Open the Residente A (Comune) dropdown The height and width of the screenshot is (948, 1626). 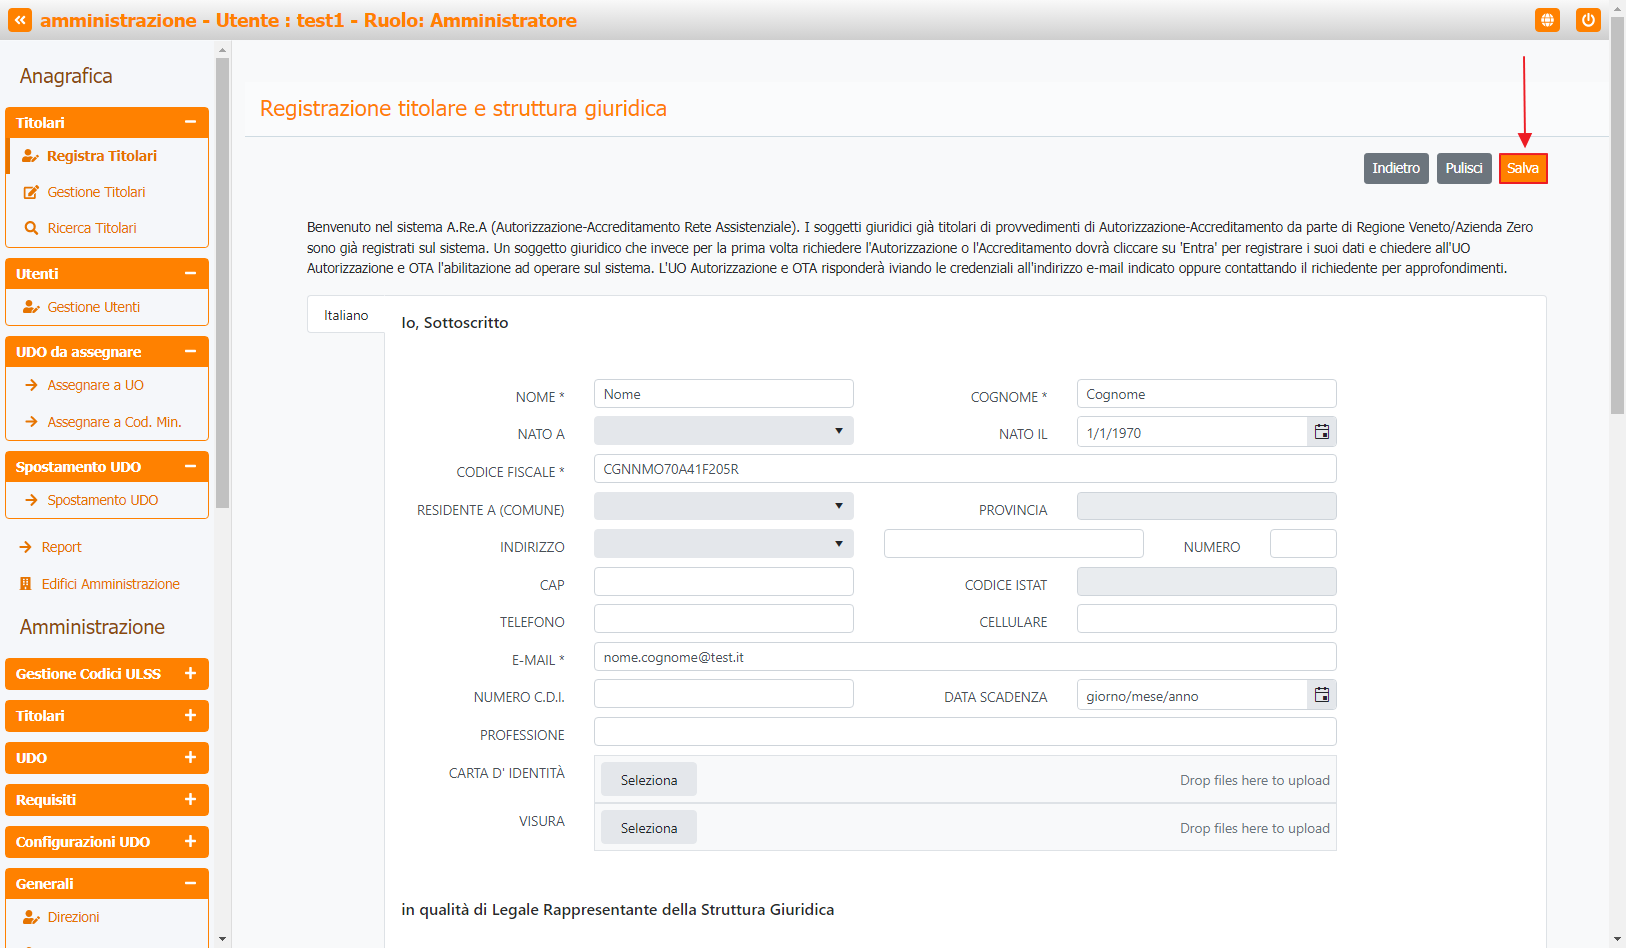[x=723, y=506]
